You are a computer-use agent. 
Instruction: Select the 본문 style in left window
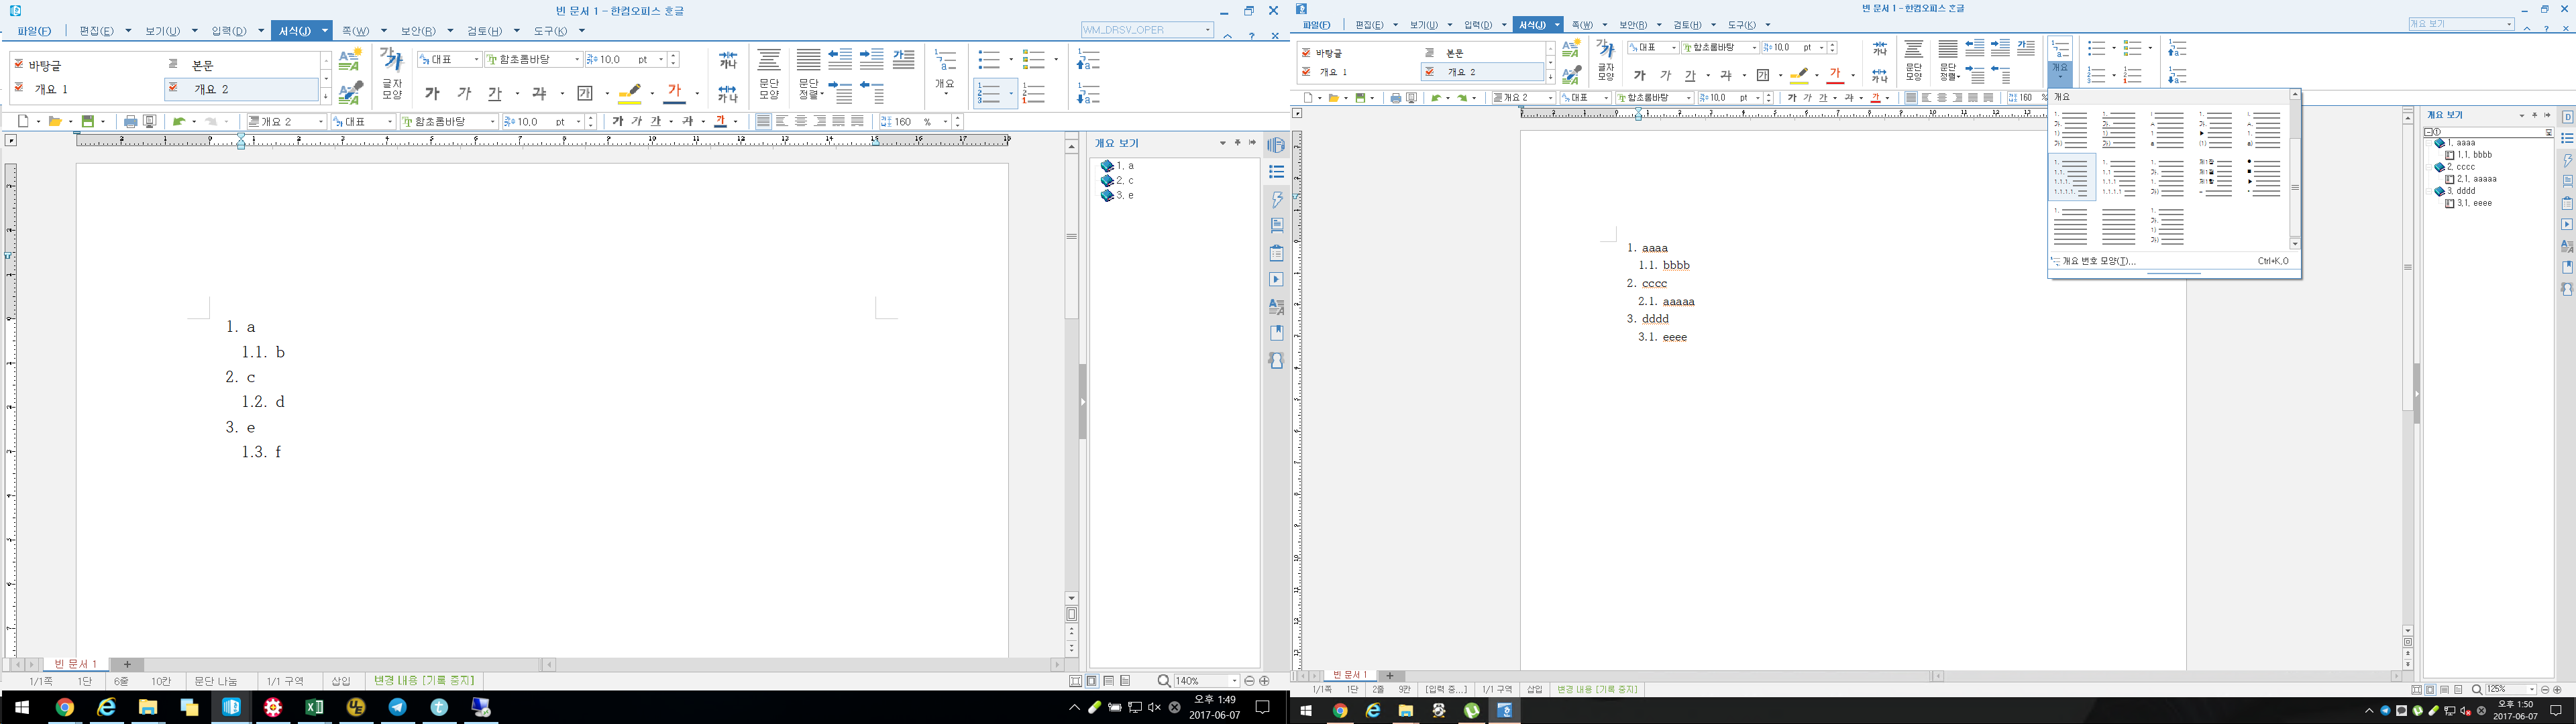pyautogui.click(x=241, y=65)
